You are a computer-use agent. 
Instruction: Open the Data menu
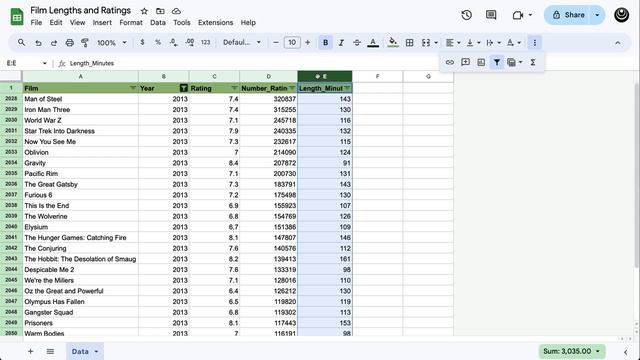click(158, 22)
